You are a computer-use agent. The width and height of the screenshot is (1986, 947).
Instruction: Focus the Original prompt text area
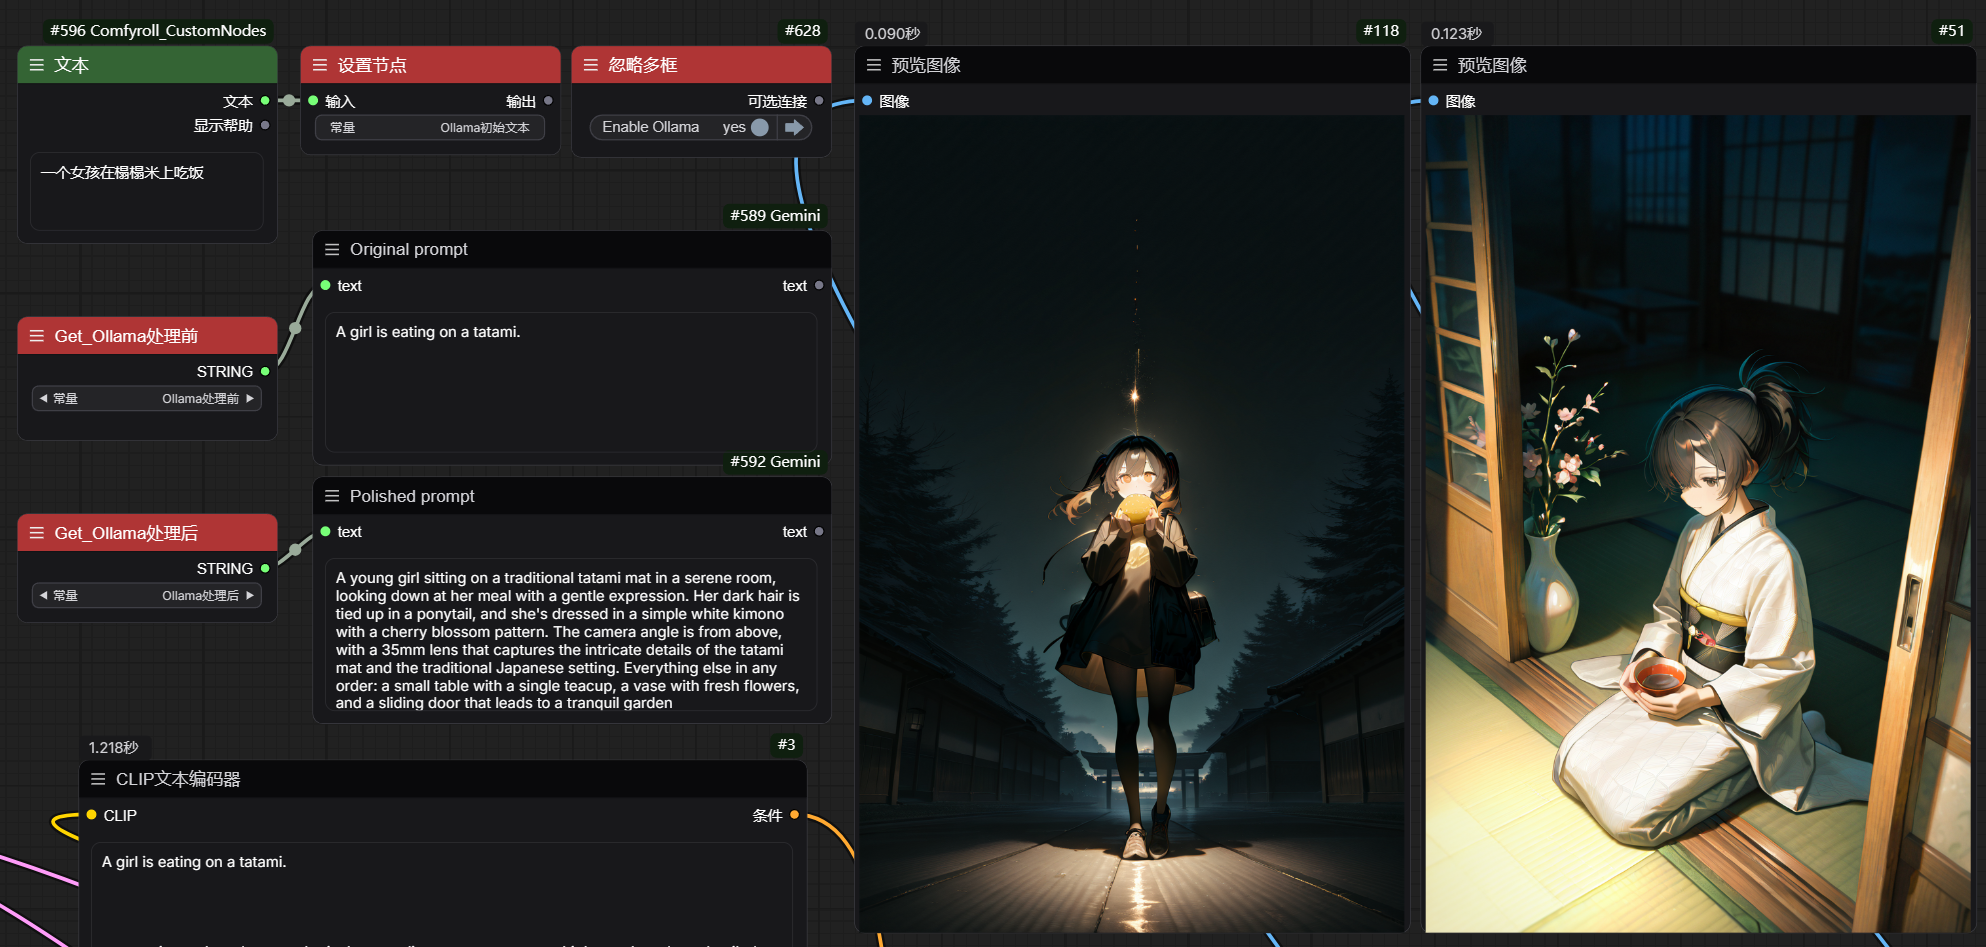(x=571, y=382)
